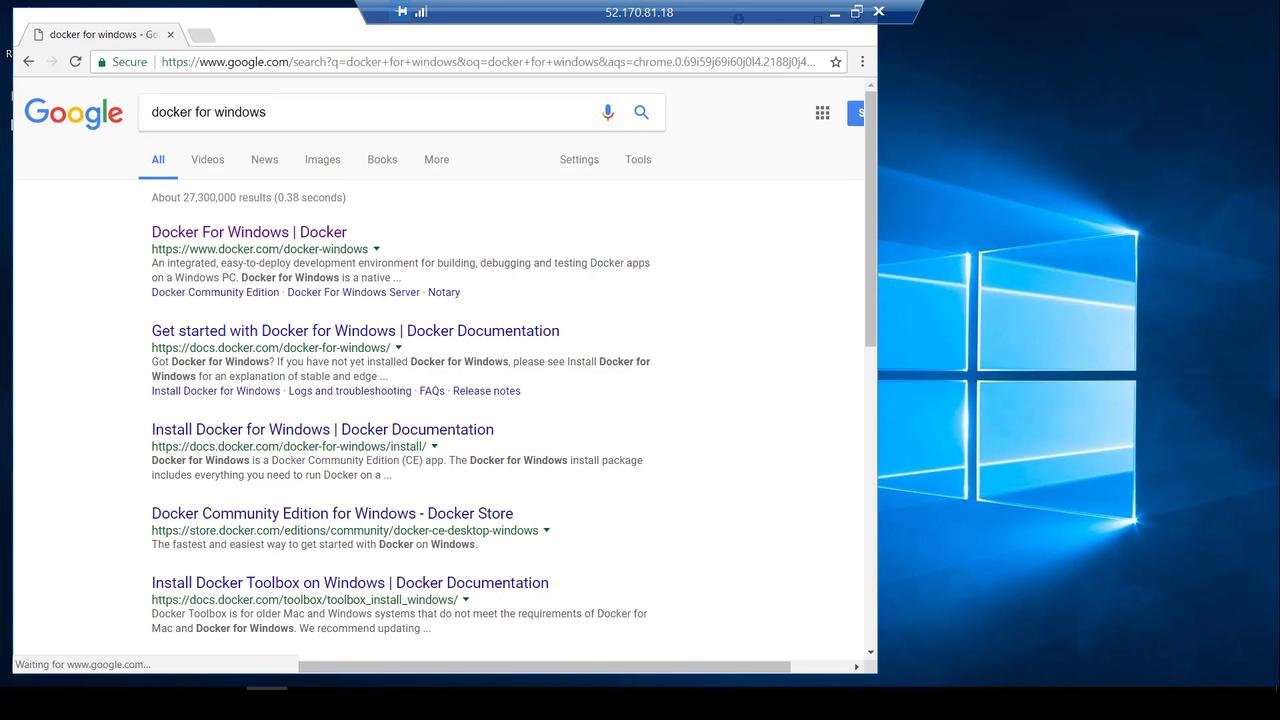Screen dimensions: 1280x720
Task: Open the More search filter menu
Action: pyautogui.click(x=436, y=160)
